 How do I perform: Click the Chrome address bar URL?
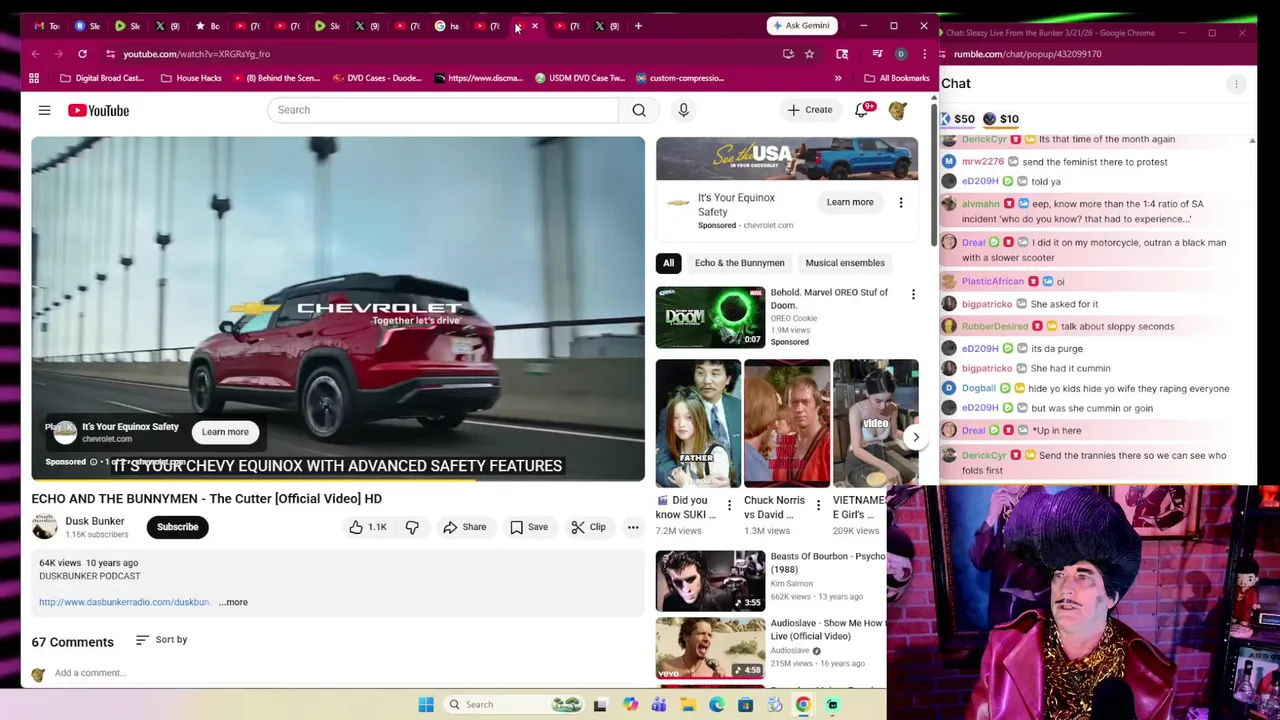[196, 54]
